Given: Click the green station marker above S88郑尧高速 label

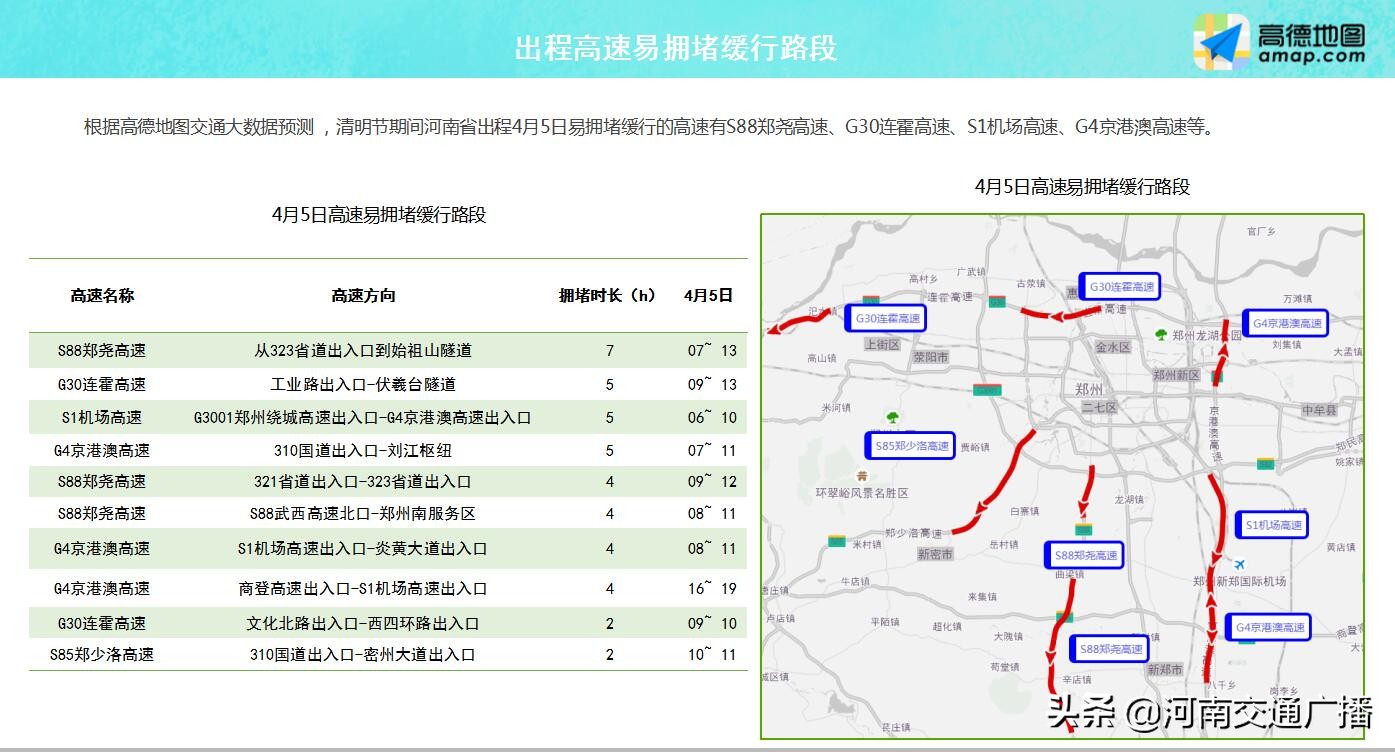Looking at the screenshot, I should [x=1083, y=529].
